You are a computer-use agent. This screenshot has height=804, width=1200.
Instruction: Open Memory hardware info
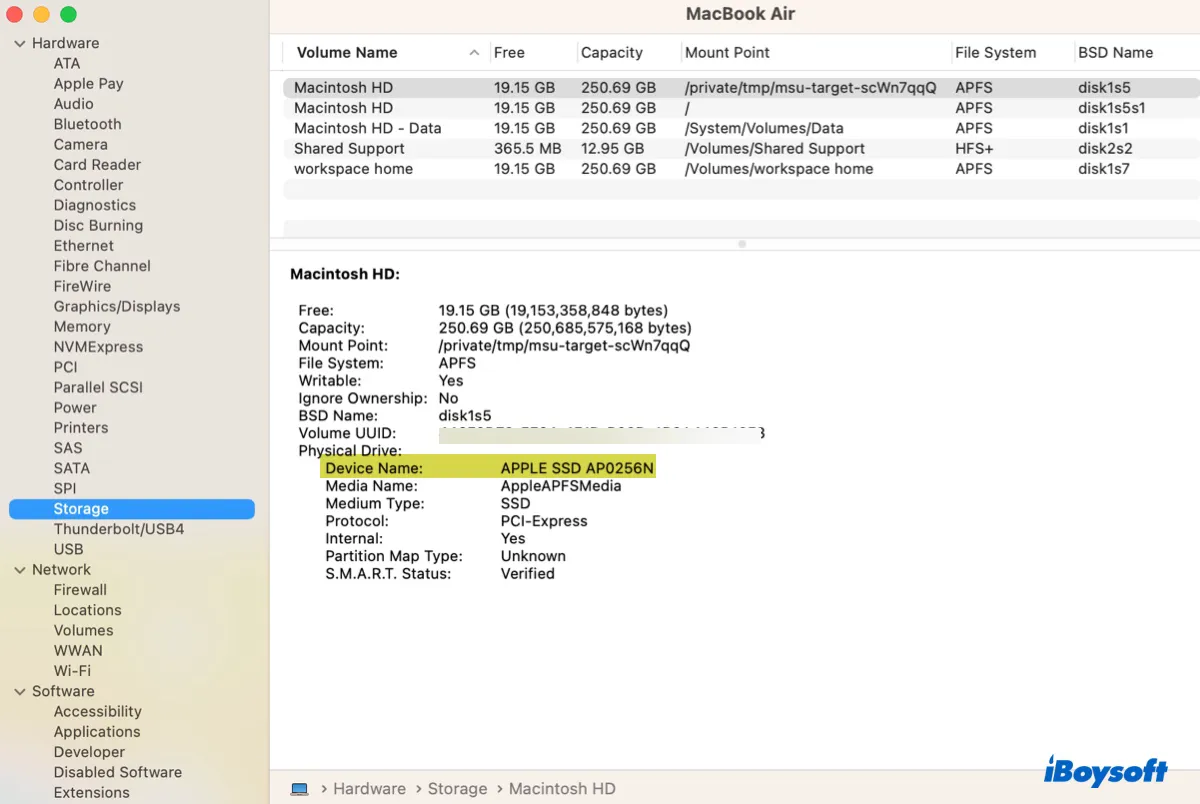pos(82,327)
